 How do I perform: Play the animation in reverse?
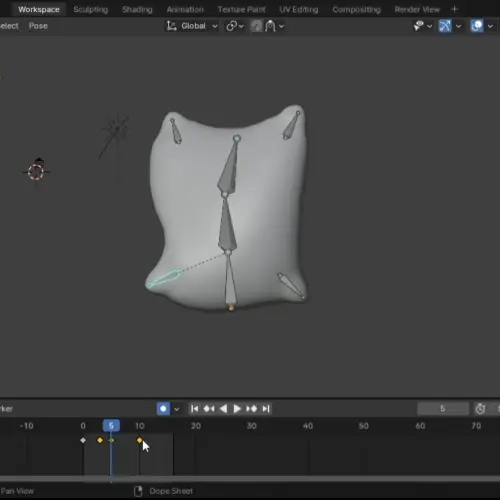[223, 408]
